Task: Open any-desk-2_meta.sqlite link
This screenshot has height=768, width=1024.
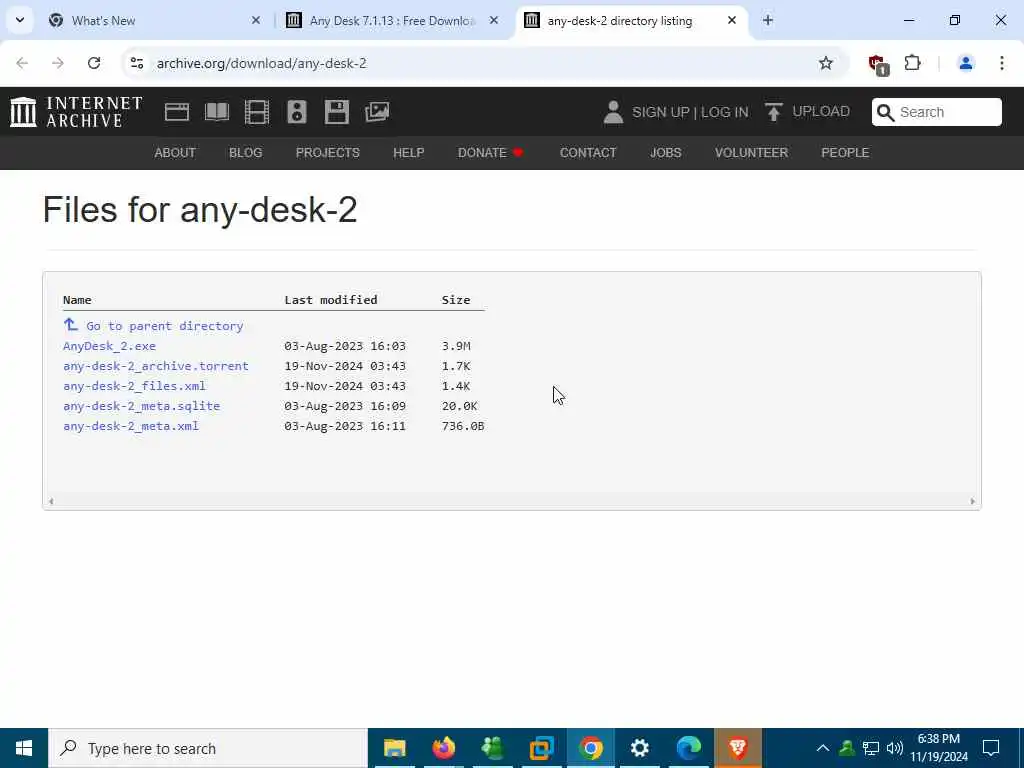Action: [141, 406]
